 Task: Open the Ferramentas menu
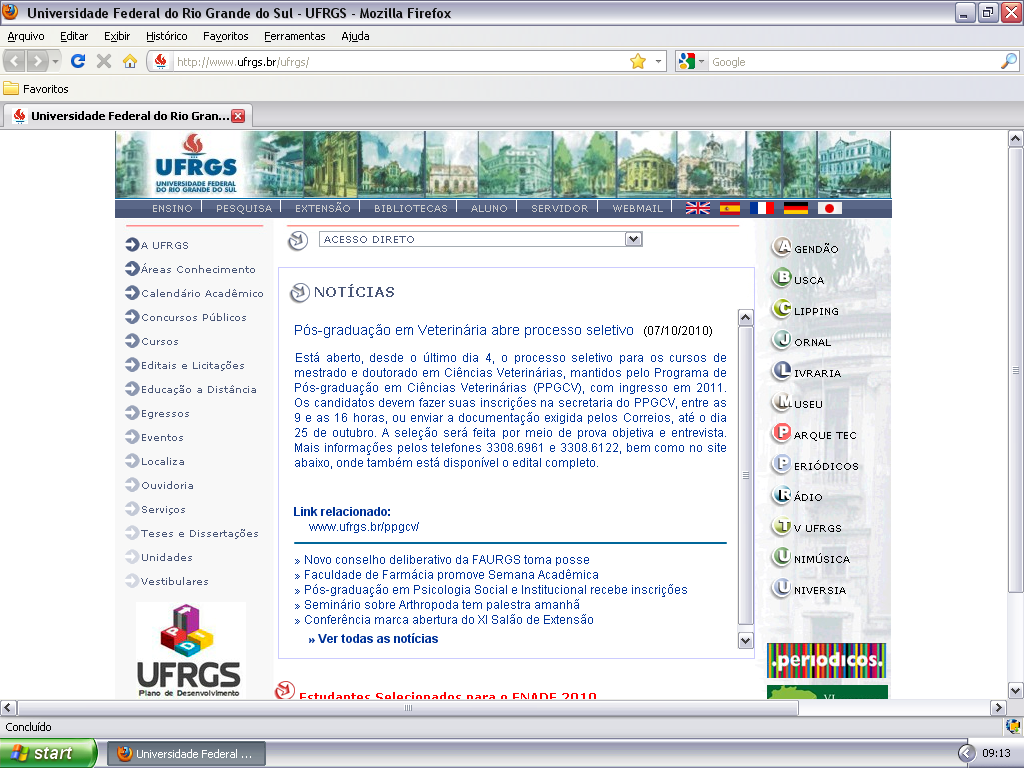click(x=294, y=36)
